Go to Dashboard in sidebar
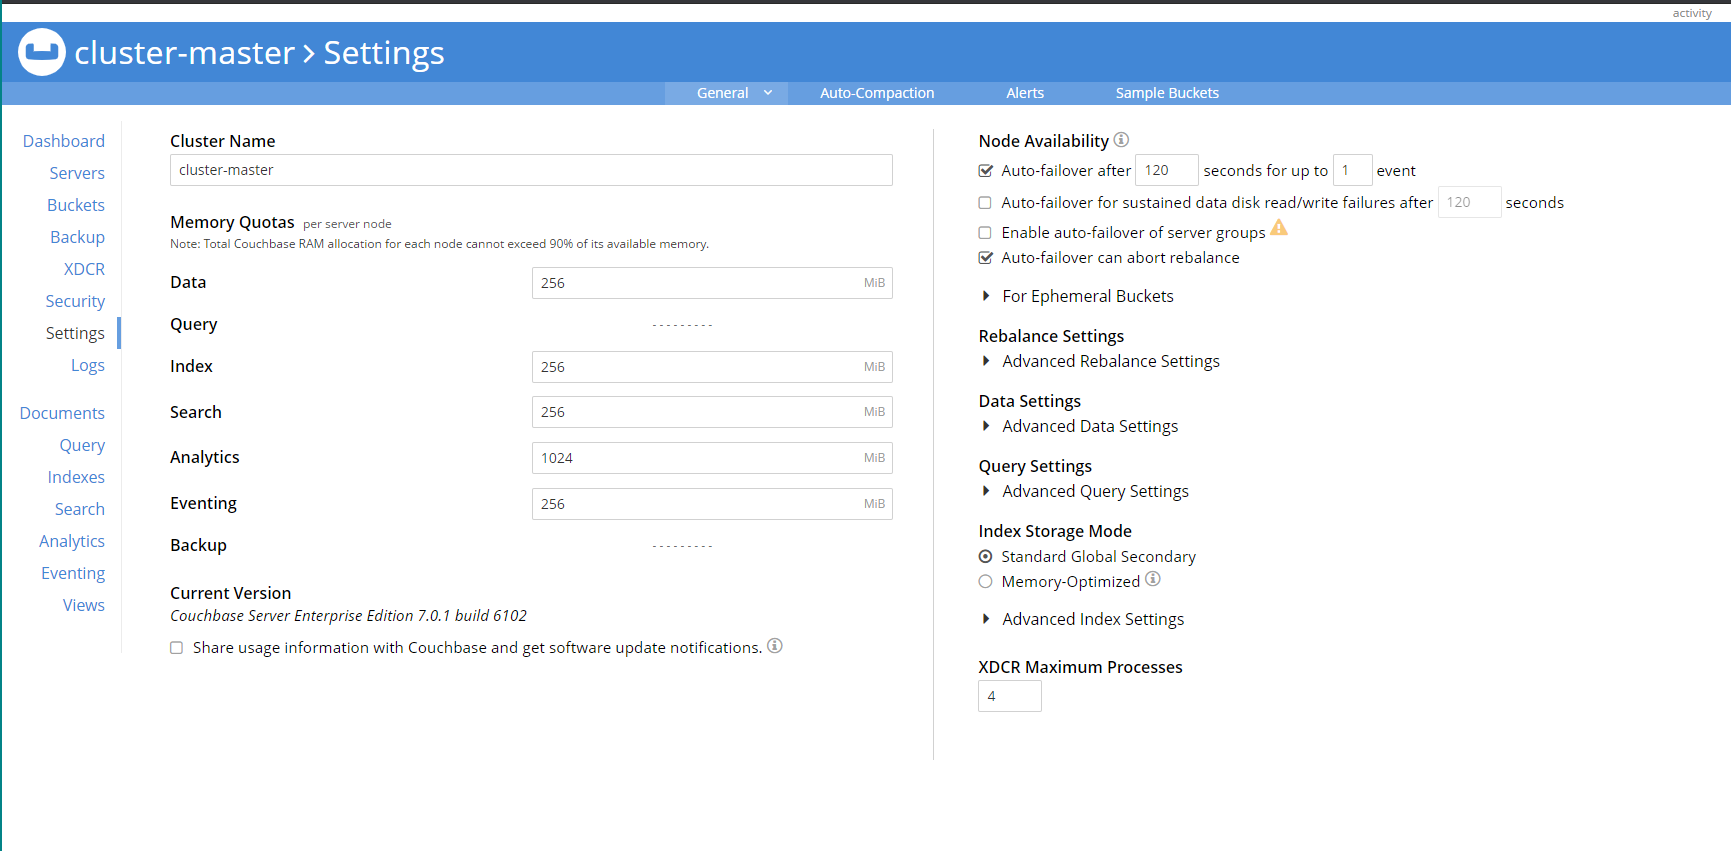The width and height of the screenshot is (1731, 851). (x=64, y=141)
